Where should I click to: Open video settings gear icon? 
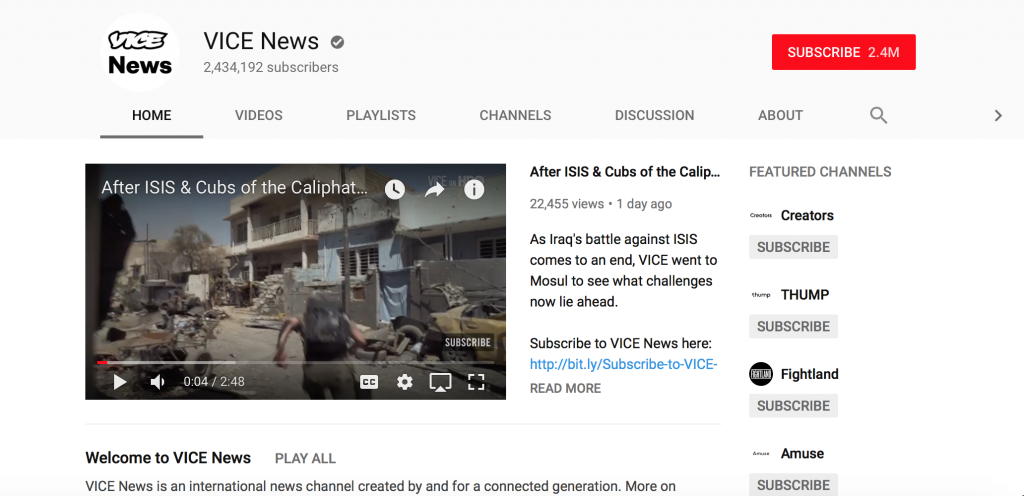405,382
